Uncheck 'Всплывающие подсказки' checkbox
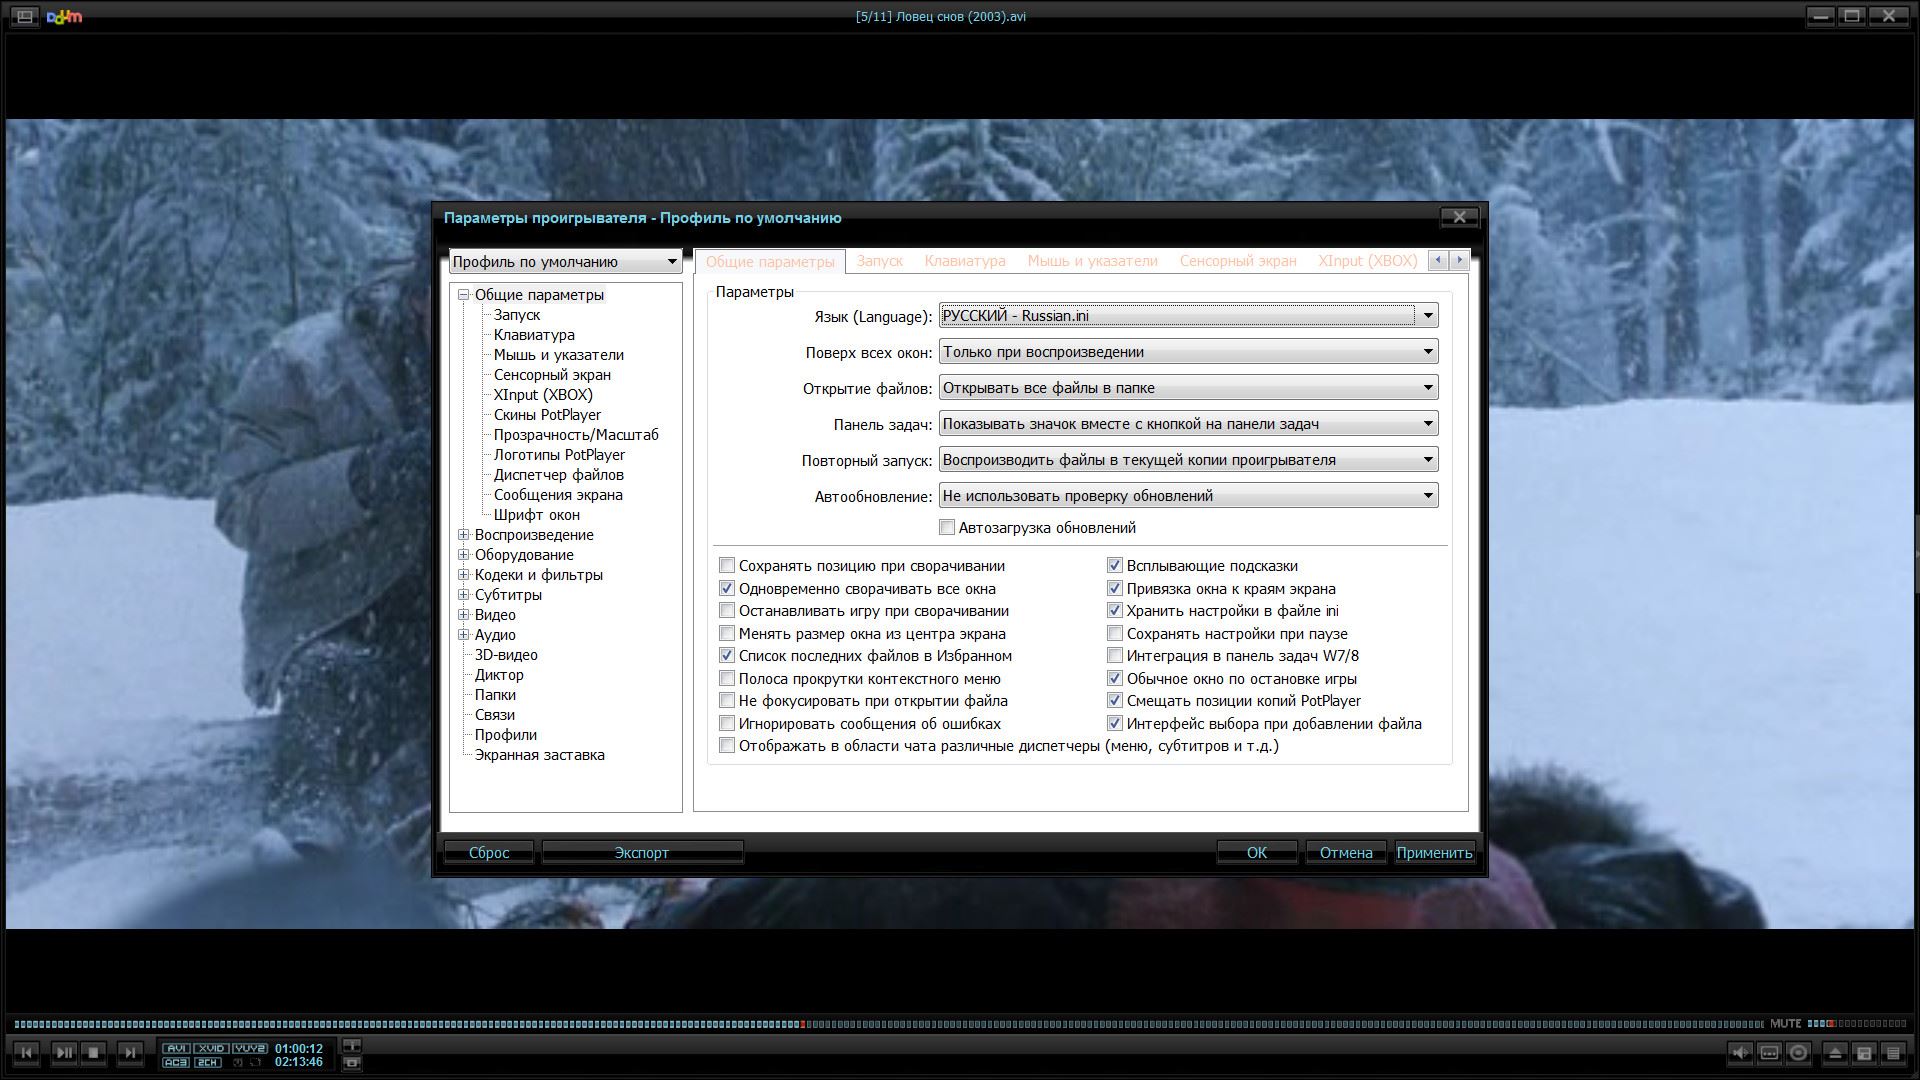 (x=1115, y=566)
